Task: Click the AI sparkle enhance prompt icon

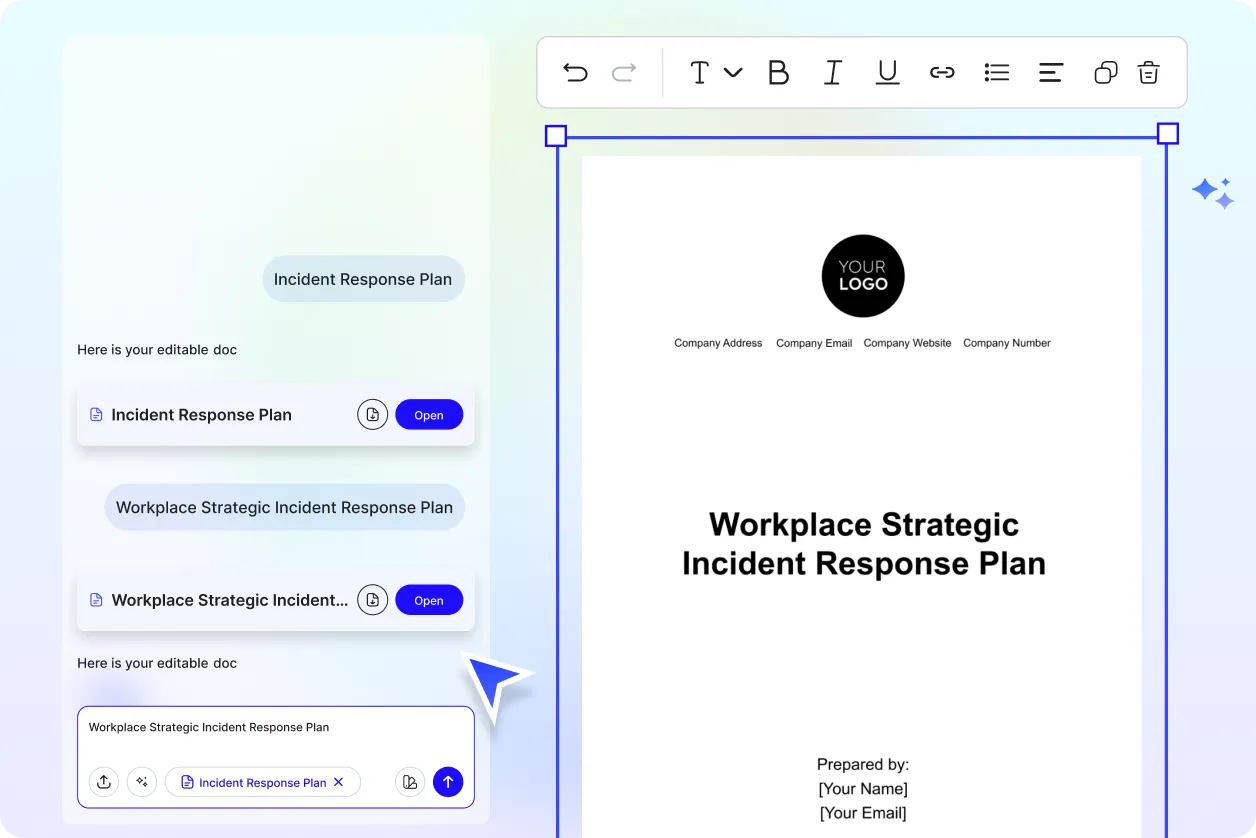Action: (142, 782)
